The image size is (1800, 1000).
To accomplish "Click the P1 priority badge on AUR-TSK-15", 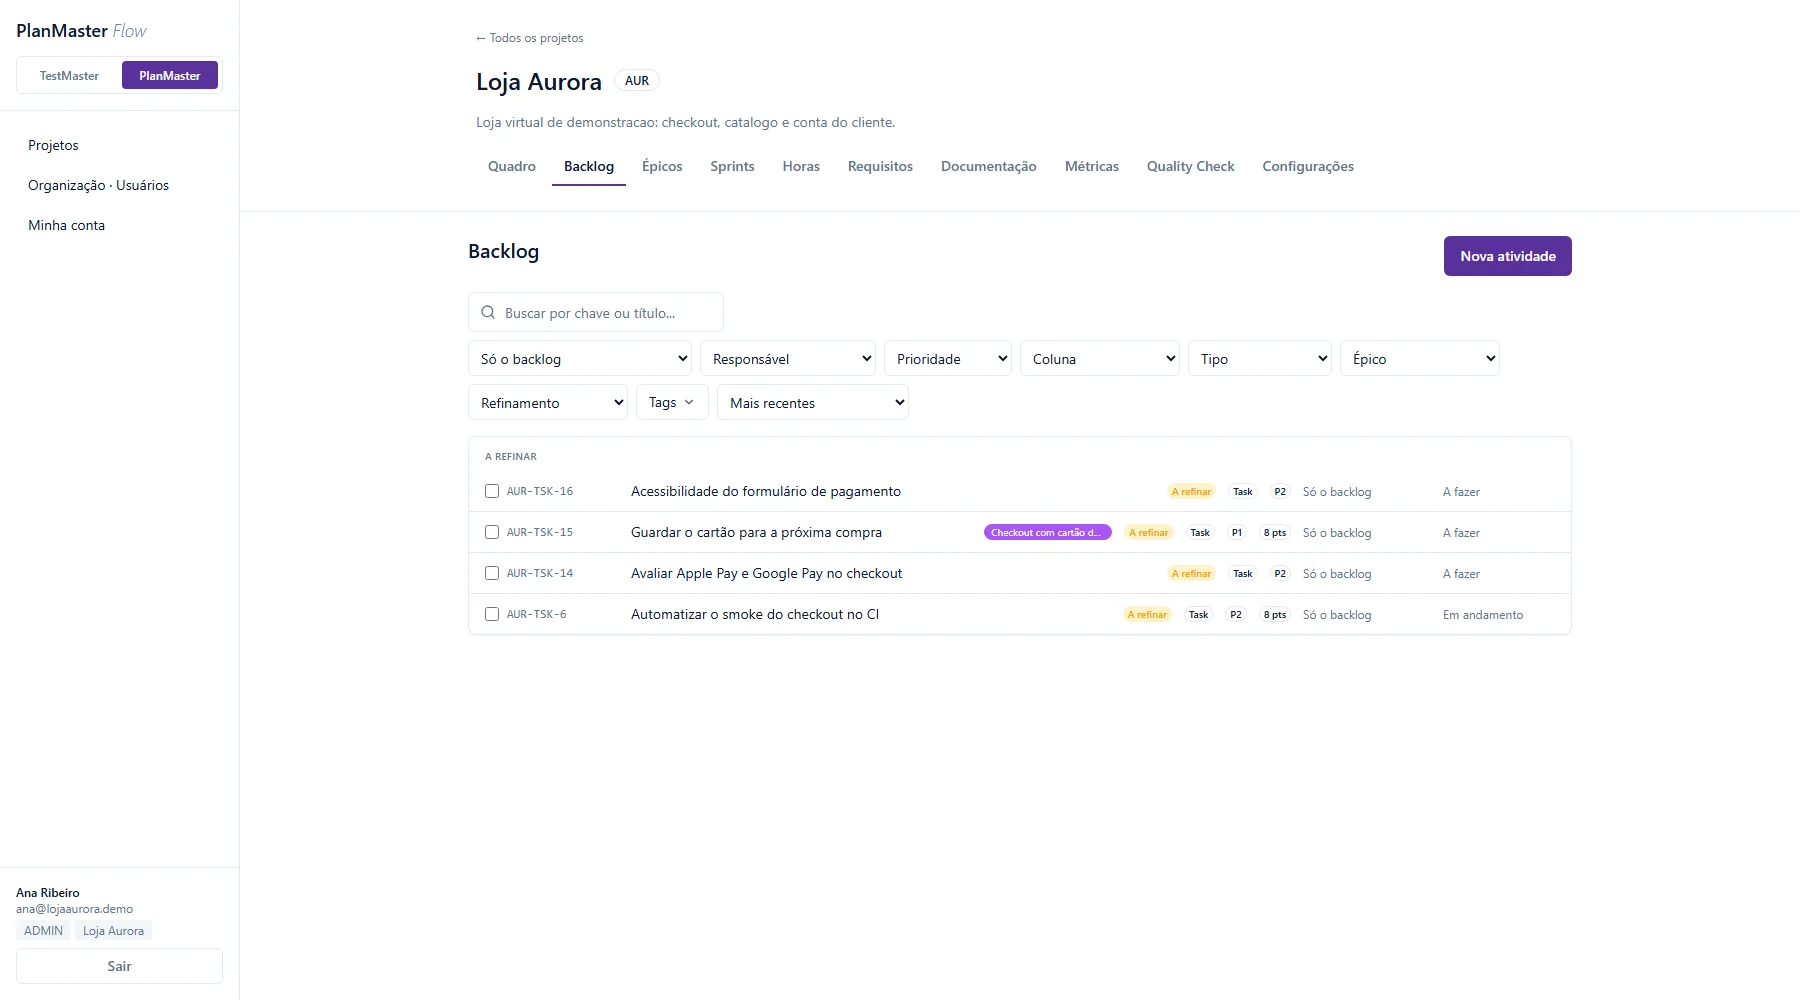I will [x=1237, y=533].
